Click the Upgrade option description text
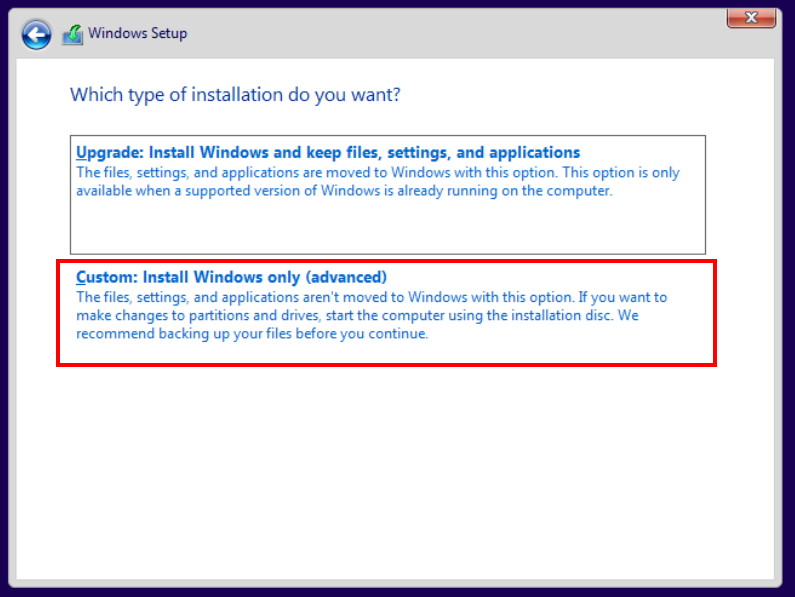Screen dimensions: 795x597 click(x=377, y=182)
